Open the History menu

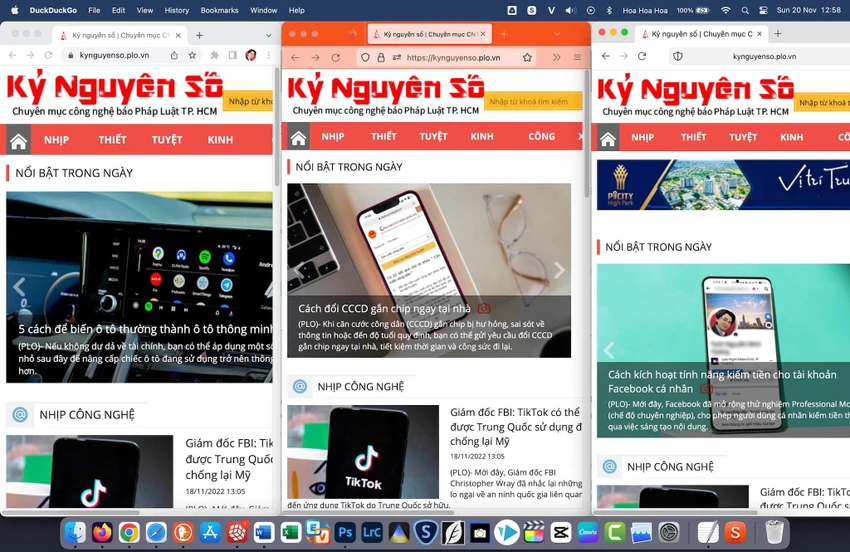[x=177, y=10]
